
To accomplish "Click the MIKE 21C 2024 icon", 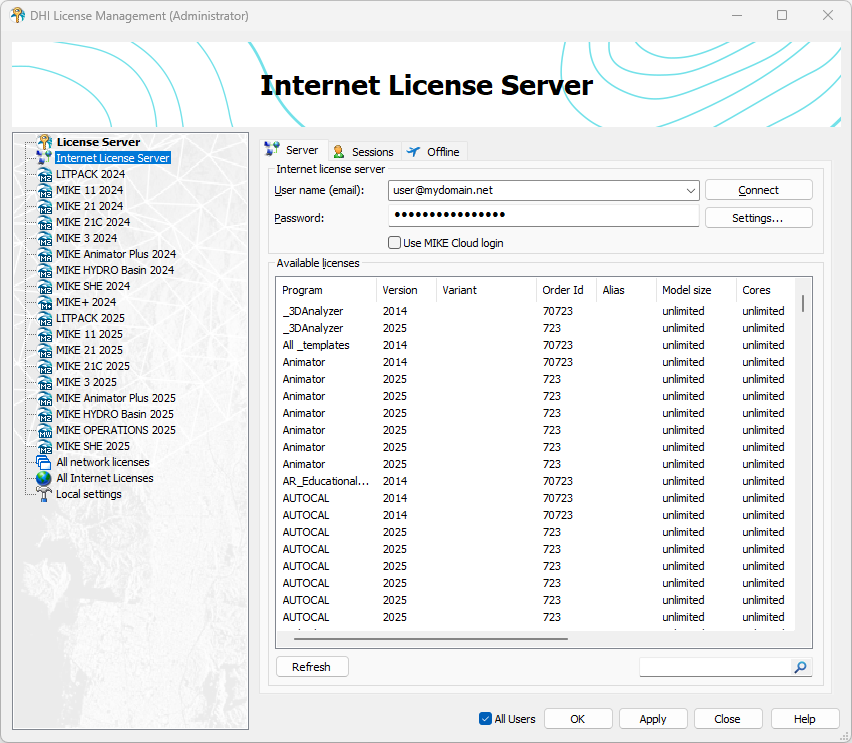I will tap(45, 222).
